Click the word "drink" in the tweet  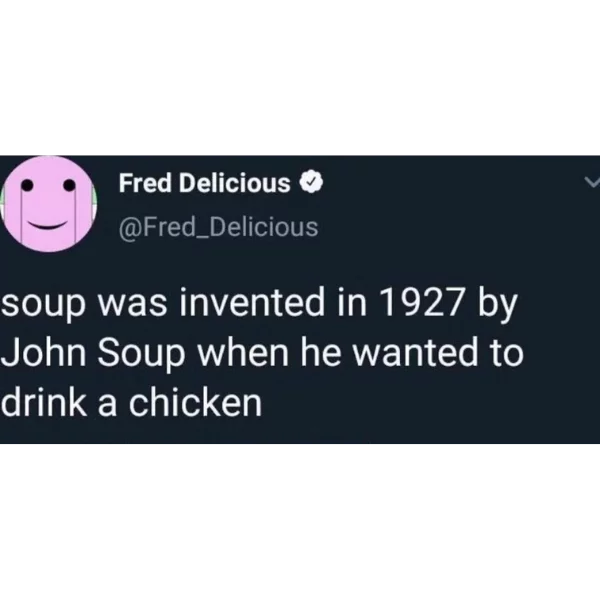click(44, 402)
